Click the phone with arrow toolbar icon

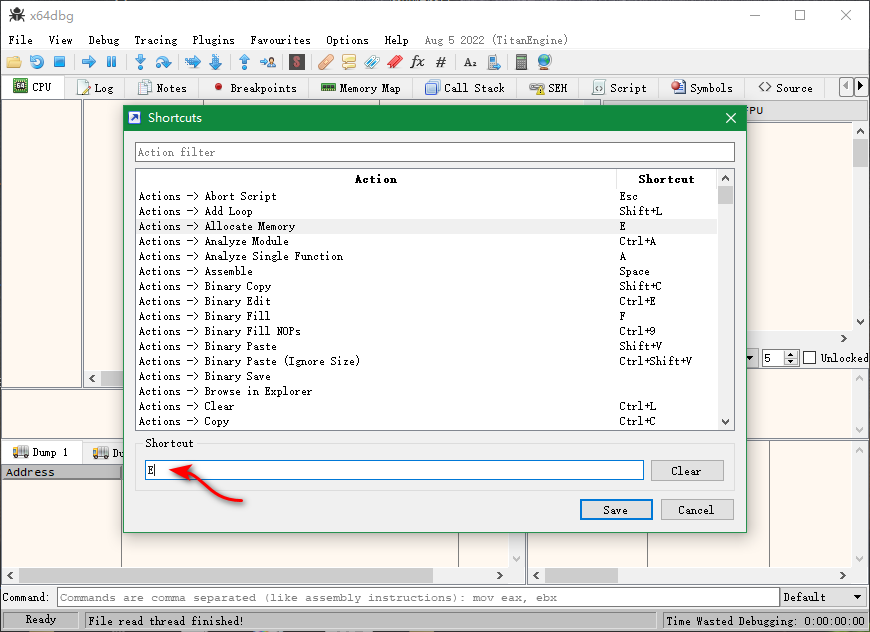(494, 62)
